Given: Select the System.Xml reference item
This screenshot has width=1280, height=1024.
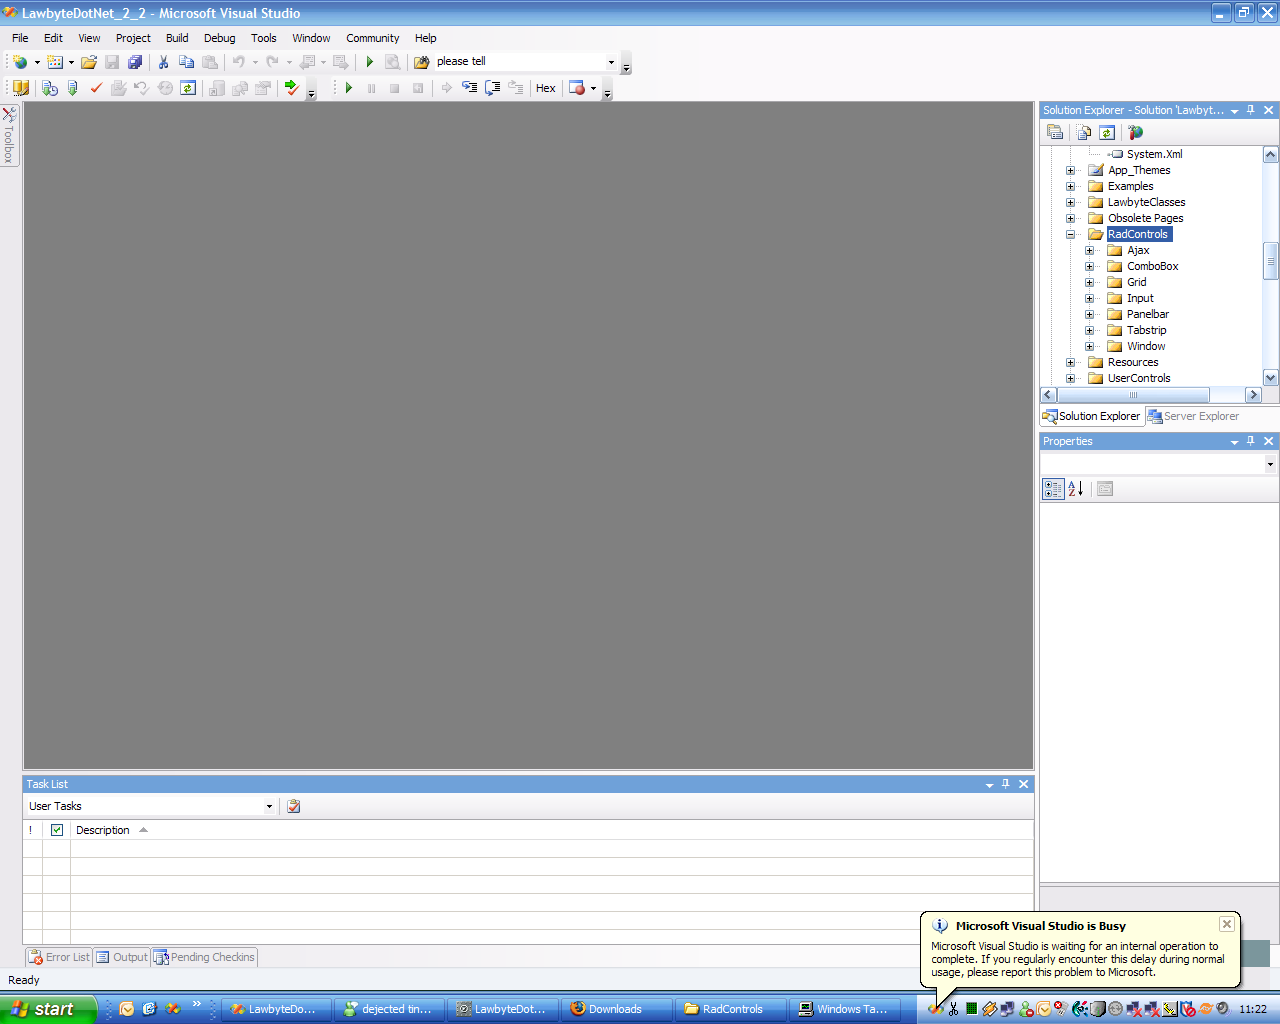Looking at the screenshot, I should 1154,154.
